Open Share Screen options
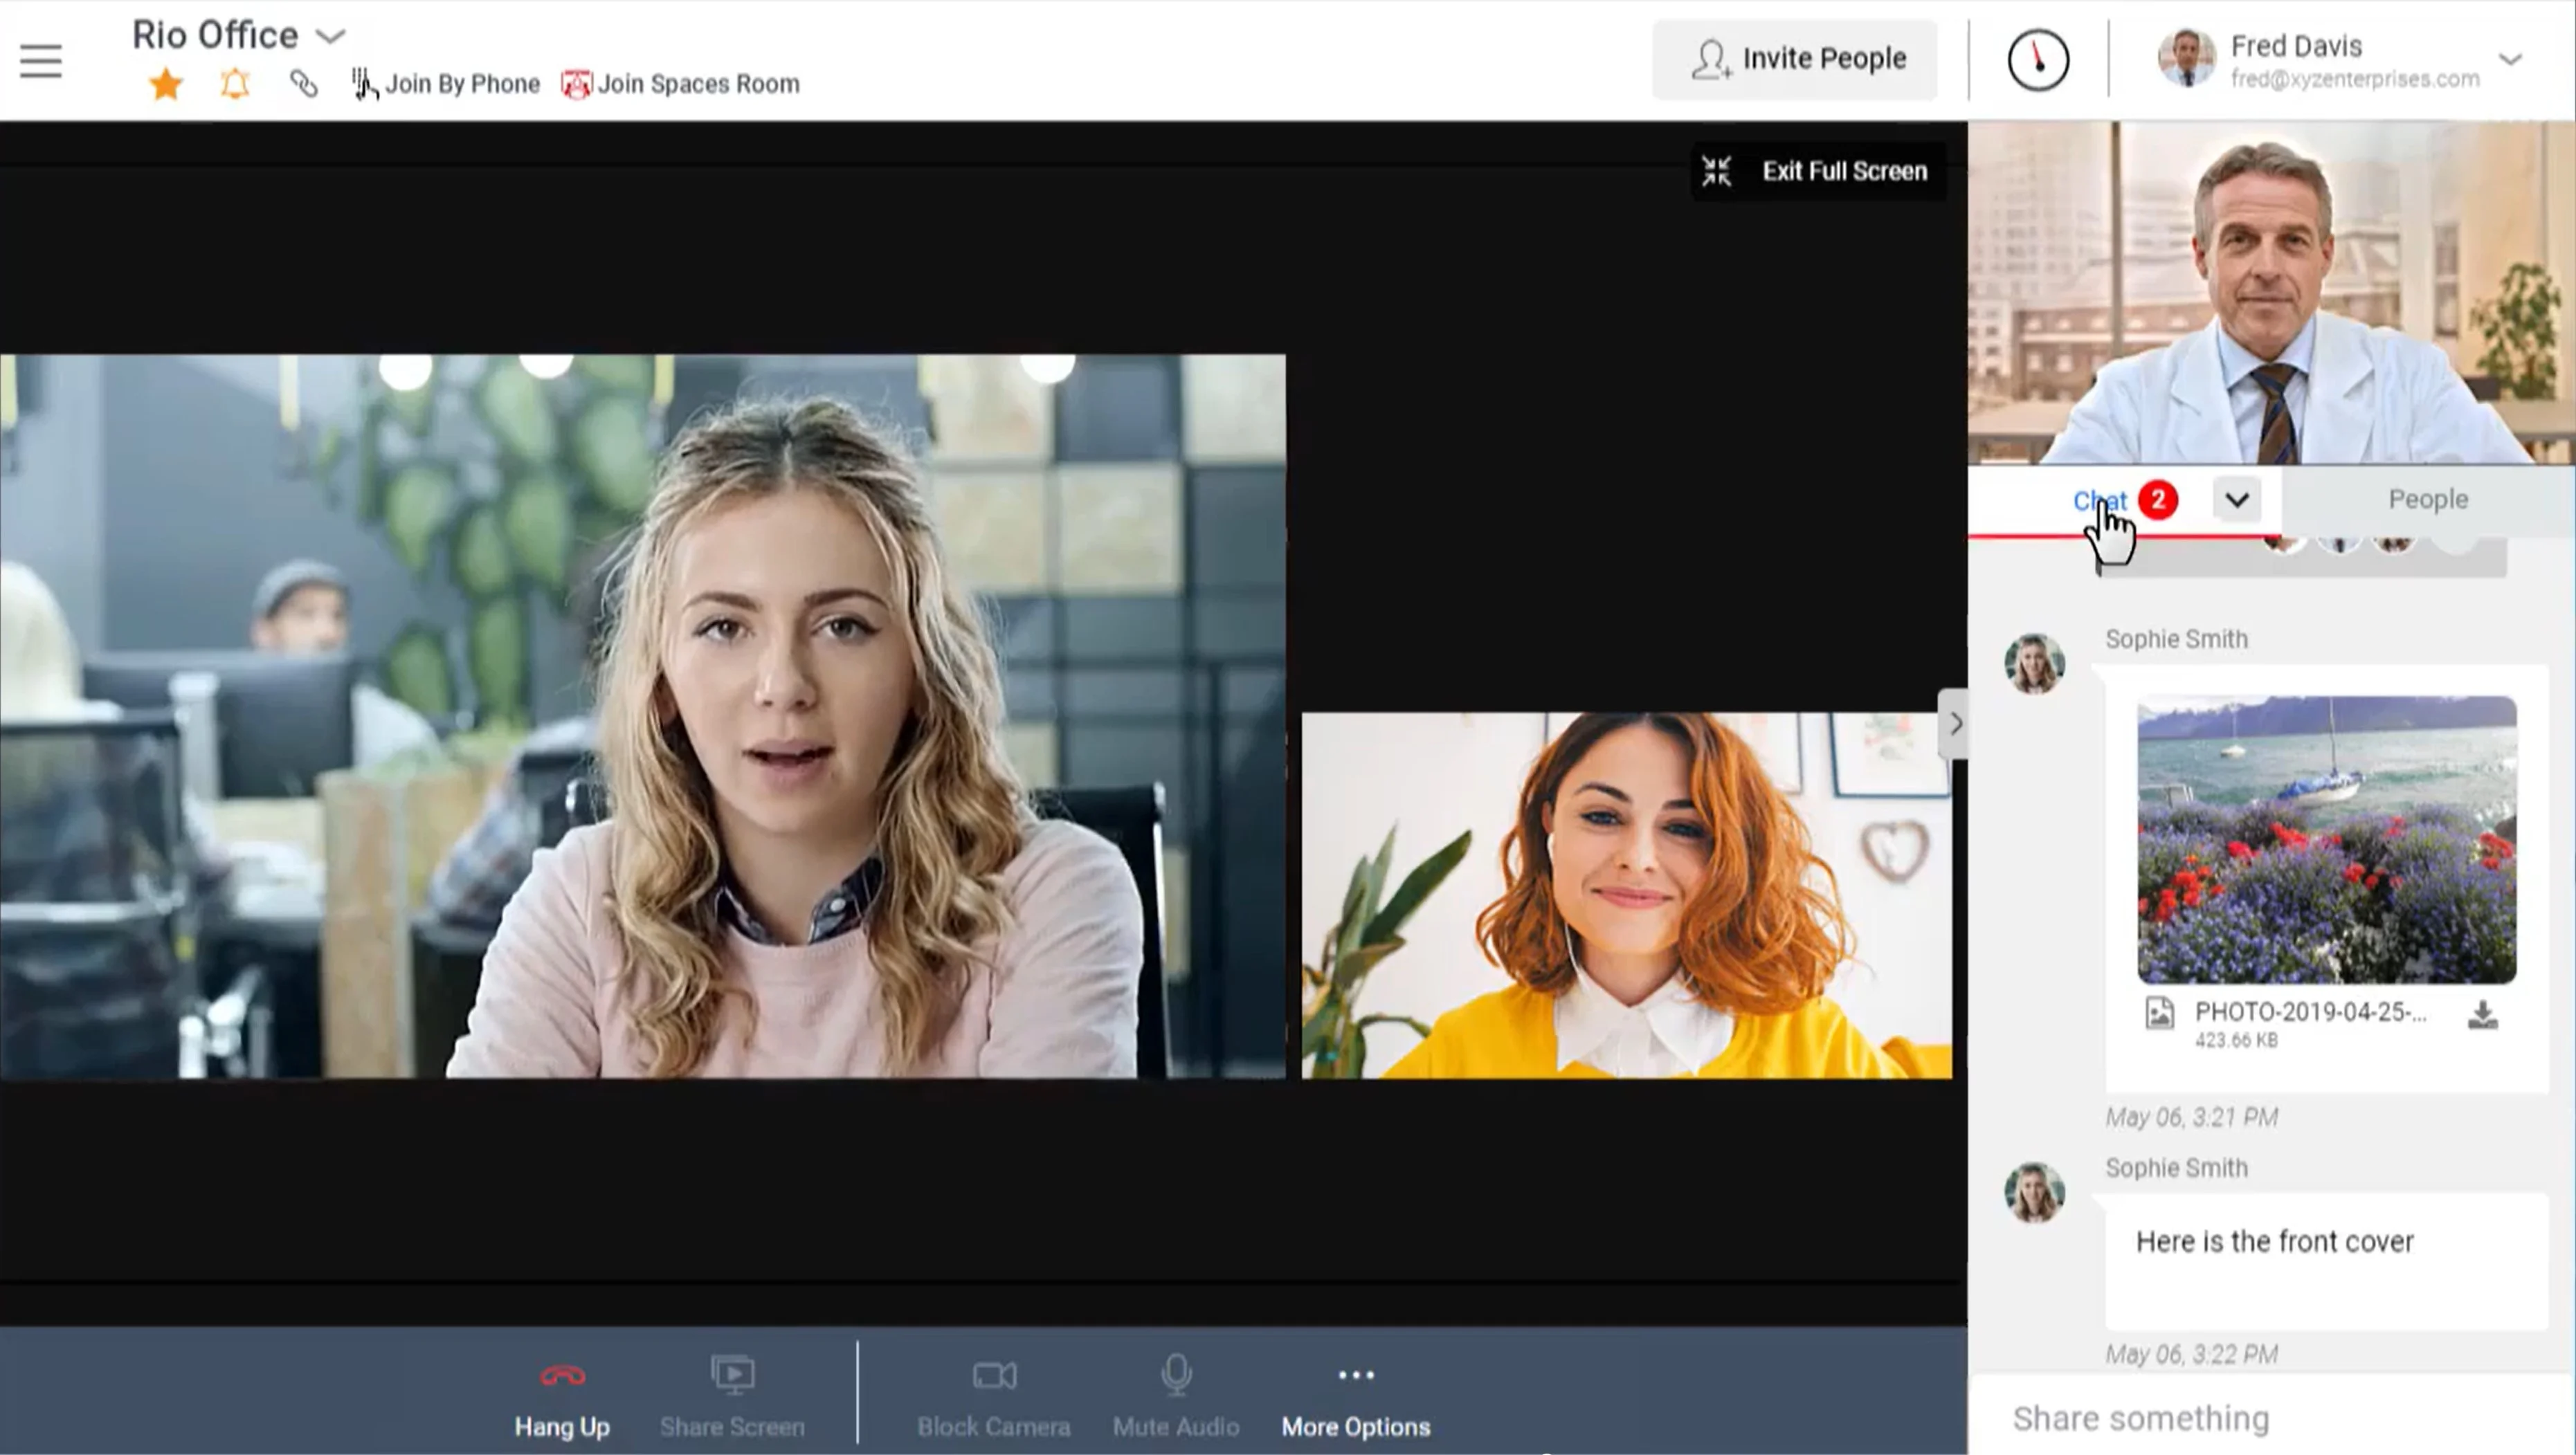 coord(732,1395)
